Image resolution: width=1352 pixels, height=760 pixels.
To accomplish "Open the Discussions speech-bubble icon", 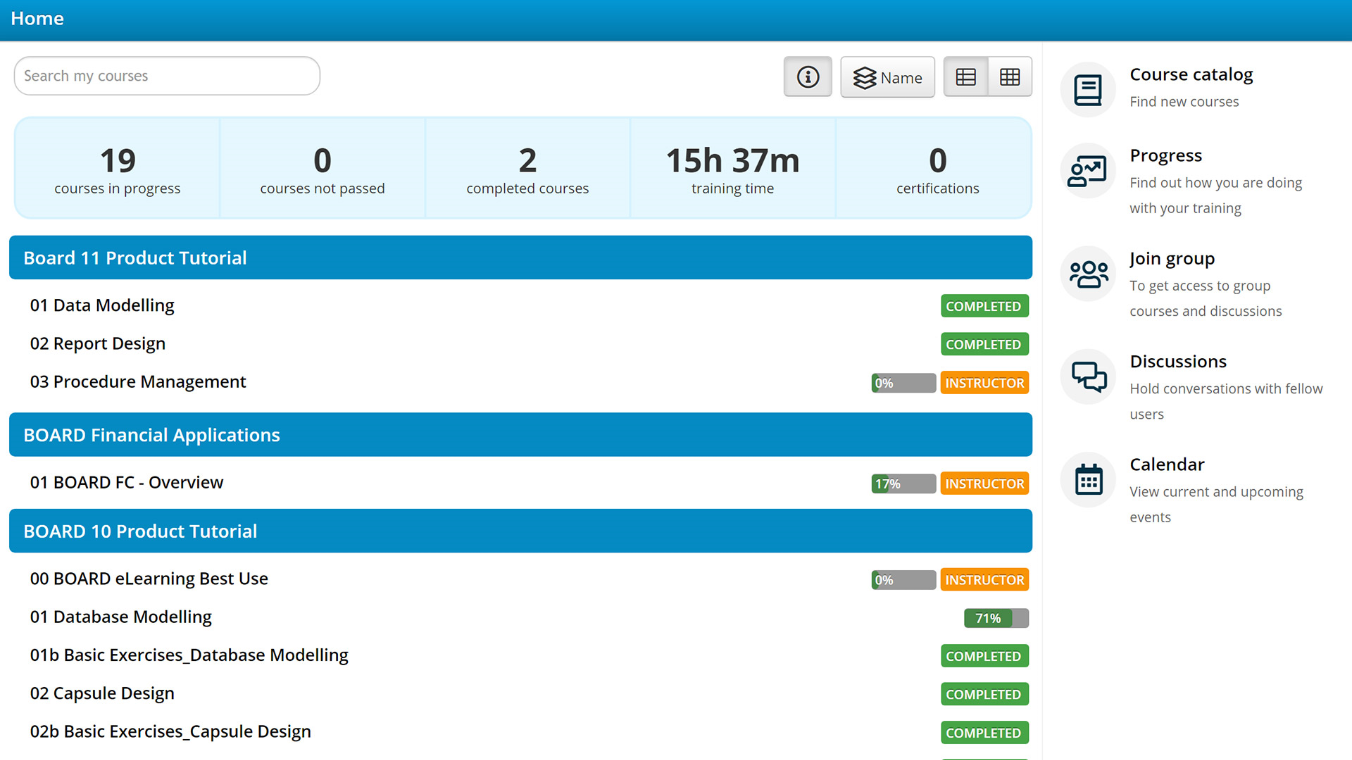I will pyautogui.click(x=1088, y=377).
